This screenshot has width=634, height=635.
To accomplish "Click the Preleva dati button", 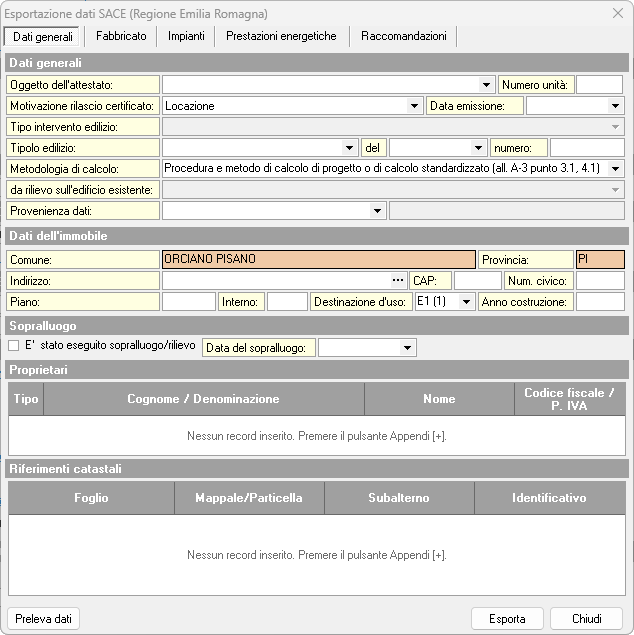I will pyautogui.click(x=43, y=619).
